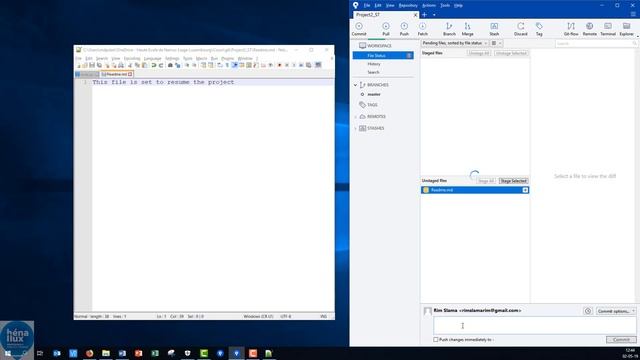The width and height of the screenshot is (640, 360).
Task: Open Search in the Workspace sidebar
Action: pos(373,72)
